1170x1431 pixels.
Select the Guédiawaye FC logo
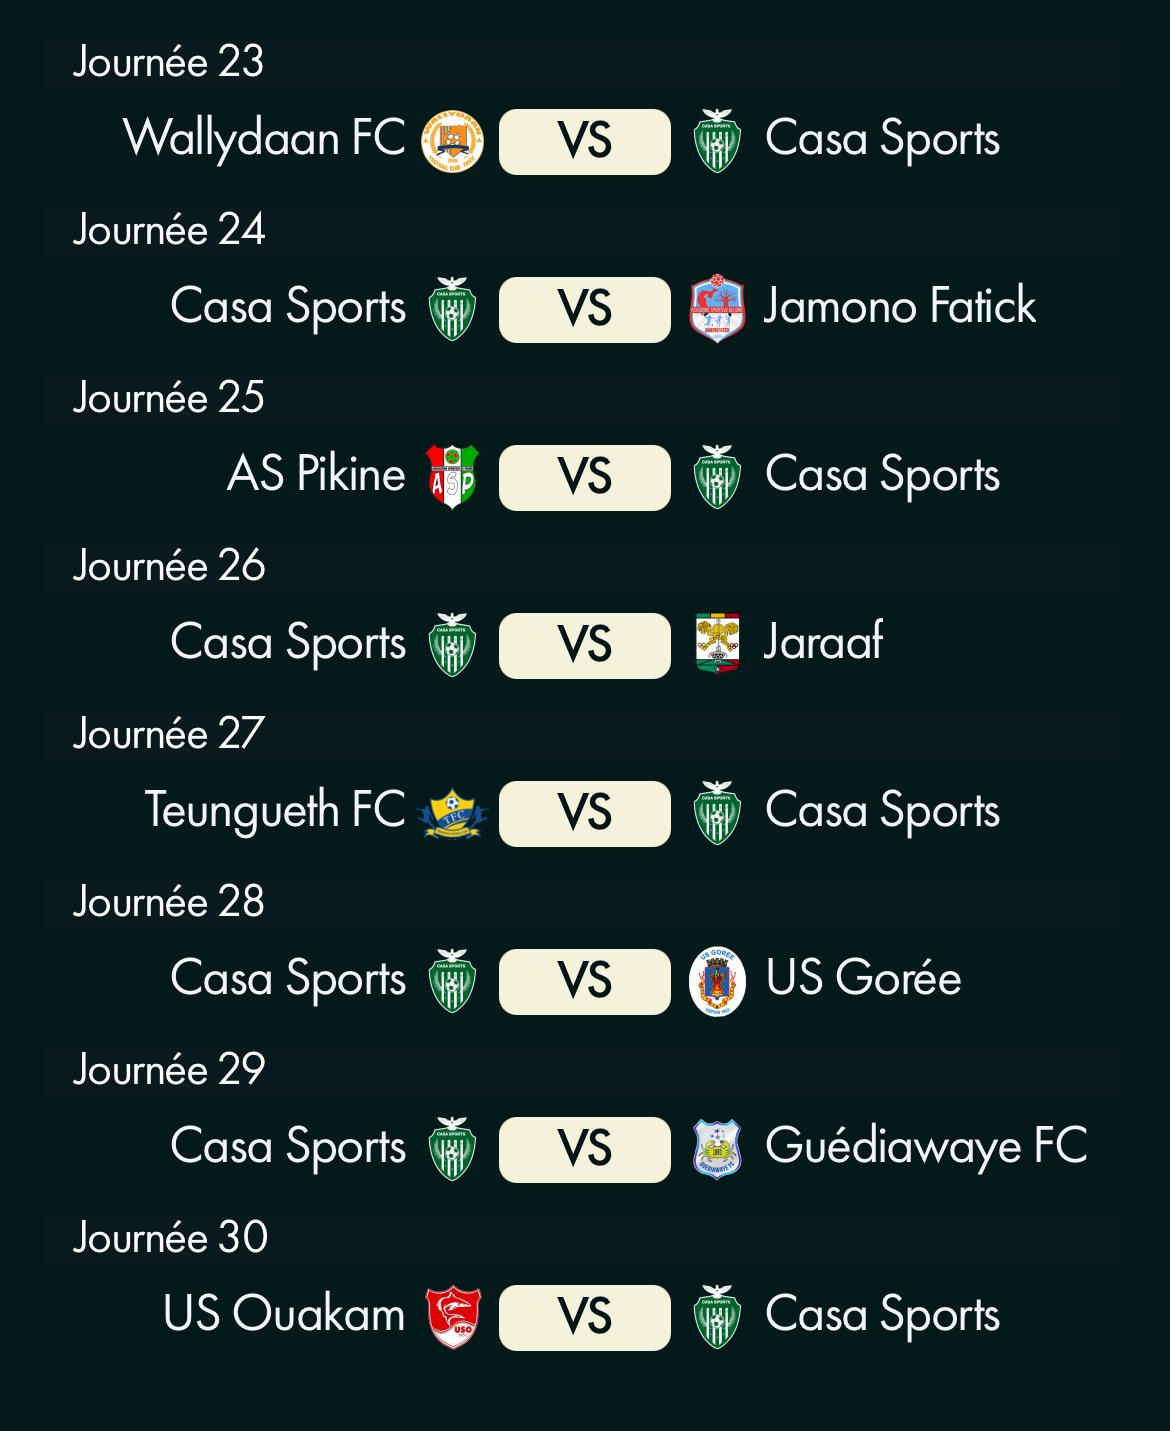[717, 1149]
